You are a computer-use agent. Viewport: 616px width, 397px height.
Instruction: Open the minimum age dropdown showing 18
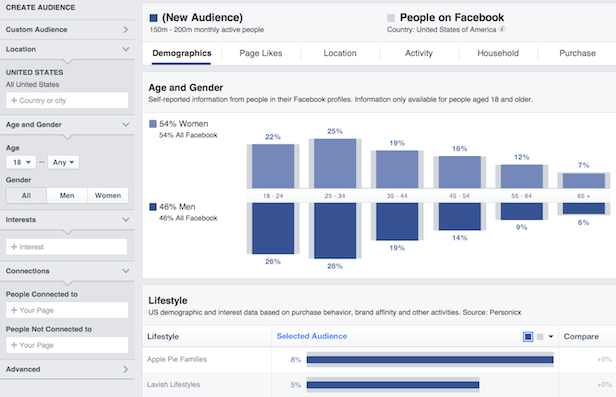[21, 162]
